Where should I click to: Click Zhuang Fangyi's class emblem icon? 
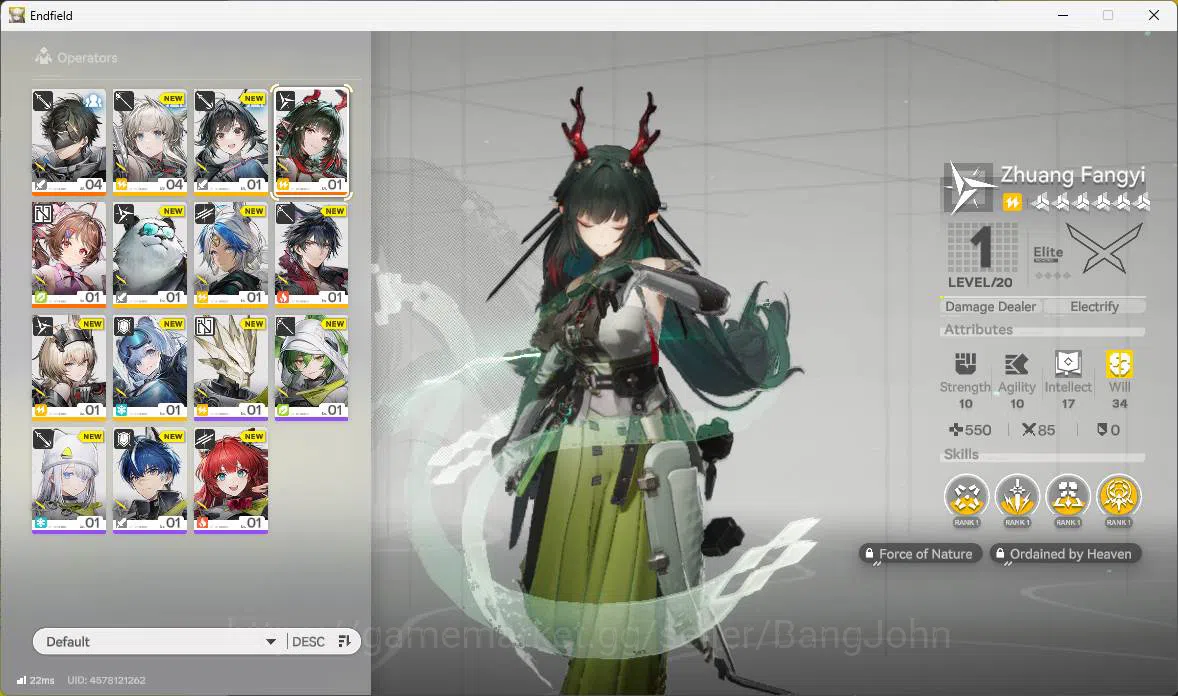coord(968,187)
